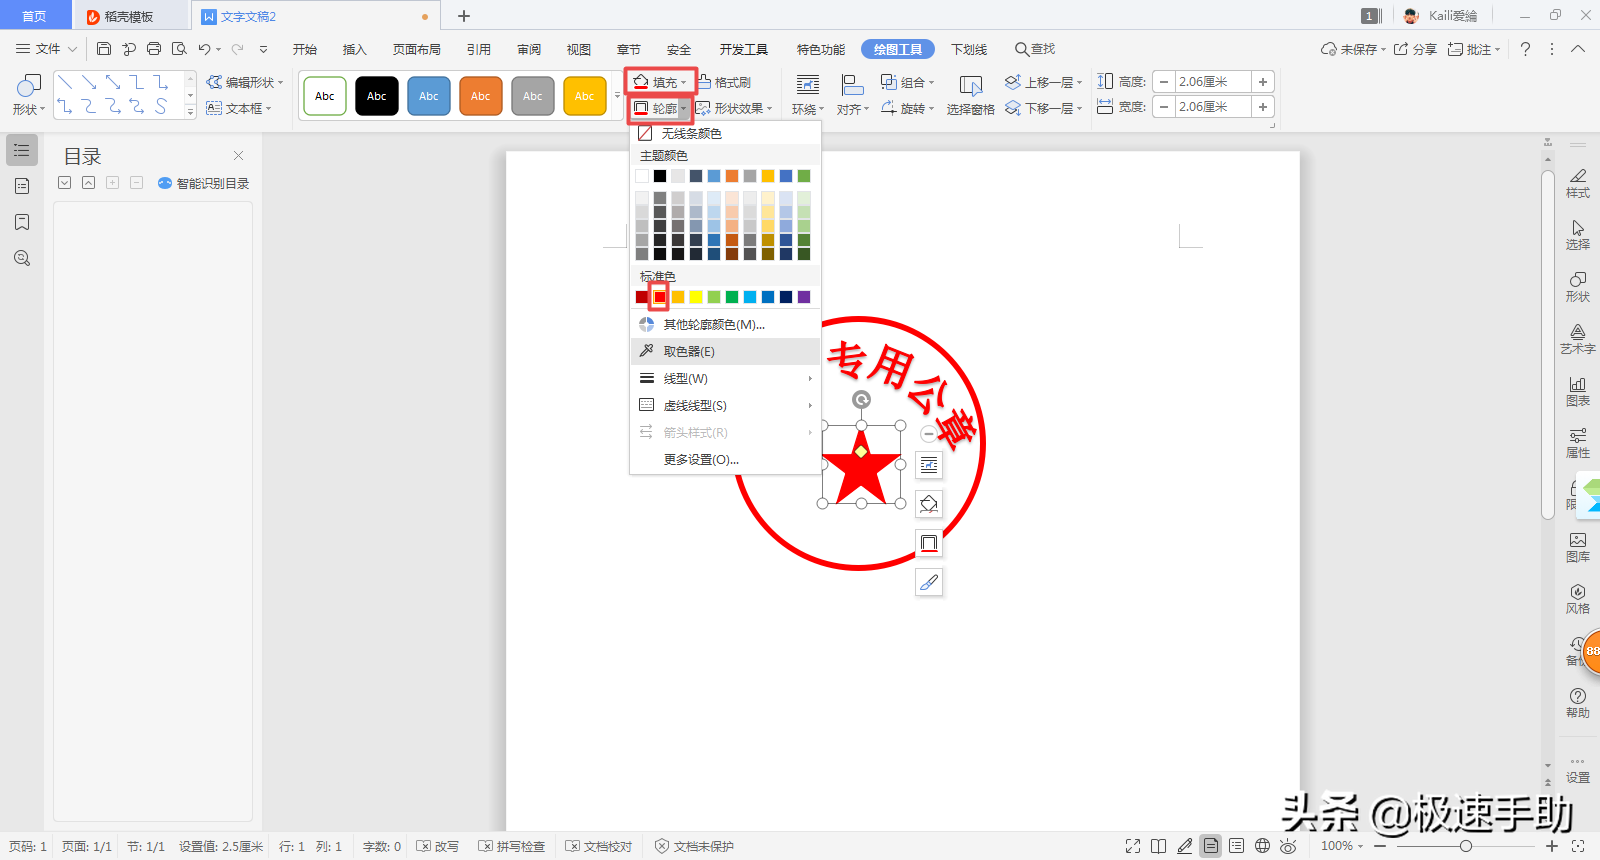The width and height of the screenshot is (1600, 860).
Task: Open the Review (审阅) ribbon tab
Action: coord(529,49)
